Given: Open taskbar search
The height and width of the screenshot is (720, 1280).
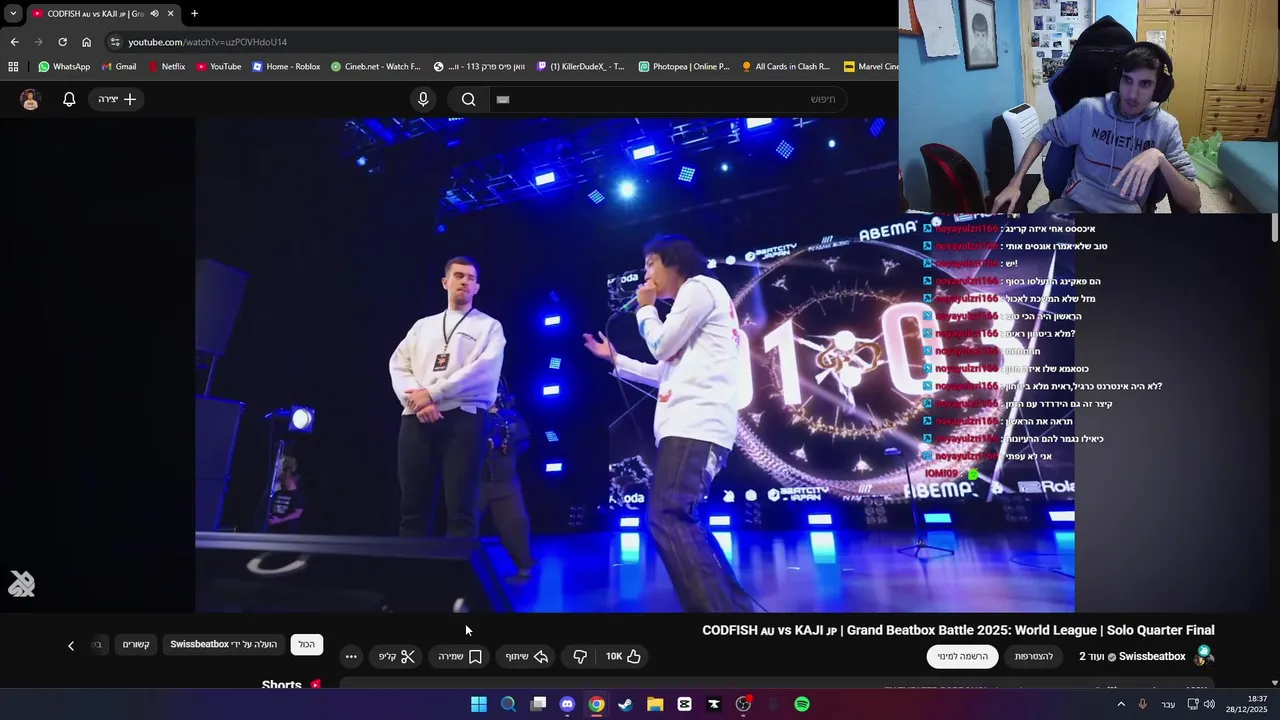Looking at the screenshot, I should [x=508, y=704].
